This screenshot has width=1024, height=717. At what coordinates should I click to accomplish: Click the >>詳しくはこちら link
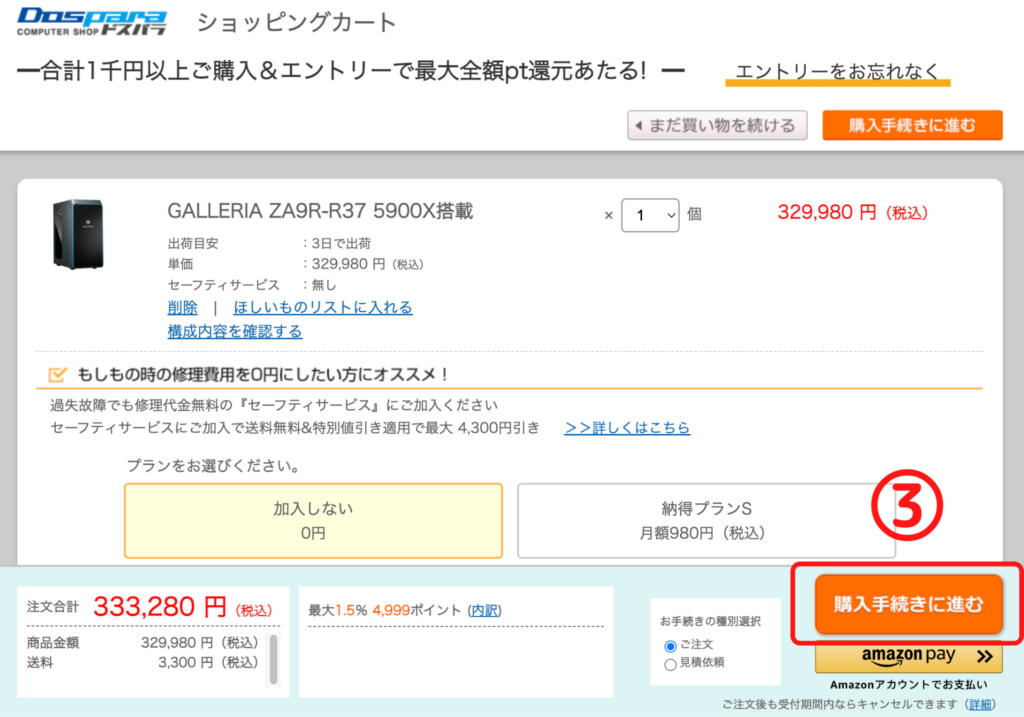pos(626,427)
